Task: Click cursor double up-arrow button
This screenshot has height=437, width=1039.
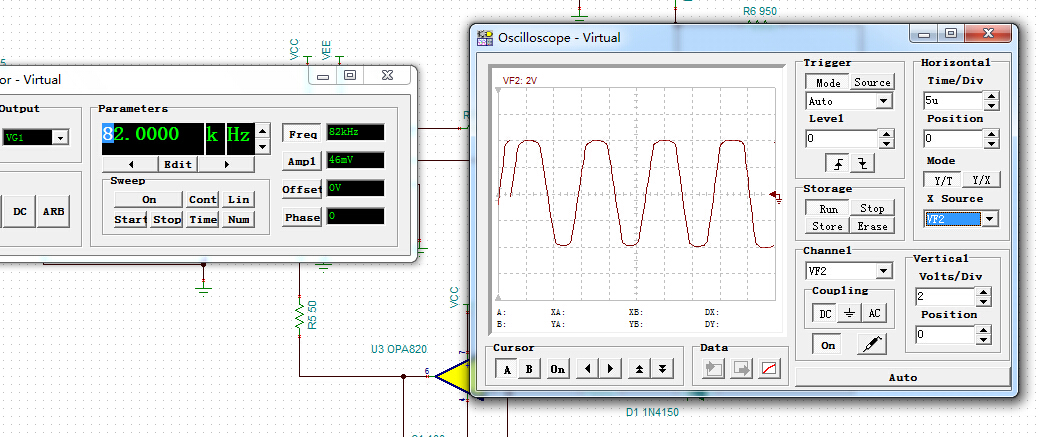Action: pos(638,369)
